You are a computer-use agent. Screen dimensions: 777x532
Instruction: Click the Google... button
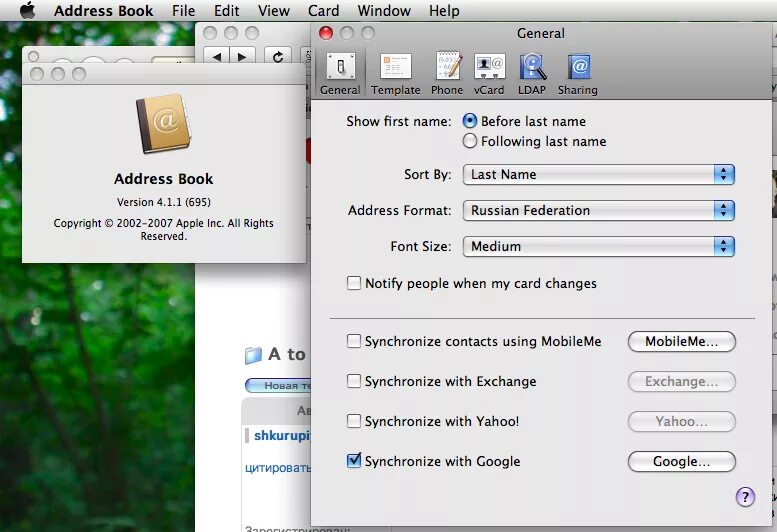pos(681,462)
